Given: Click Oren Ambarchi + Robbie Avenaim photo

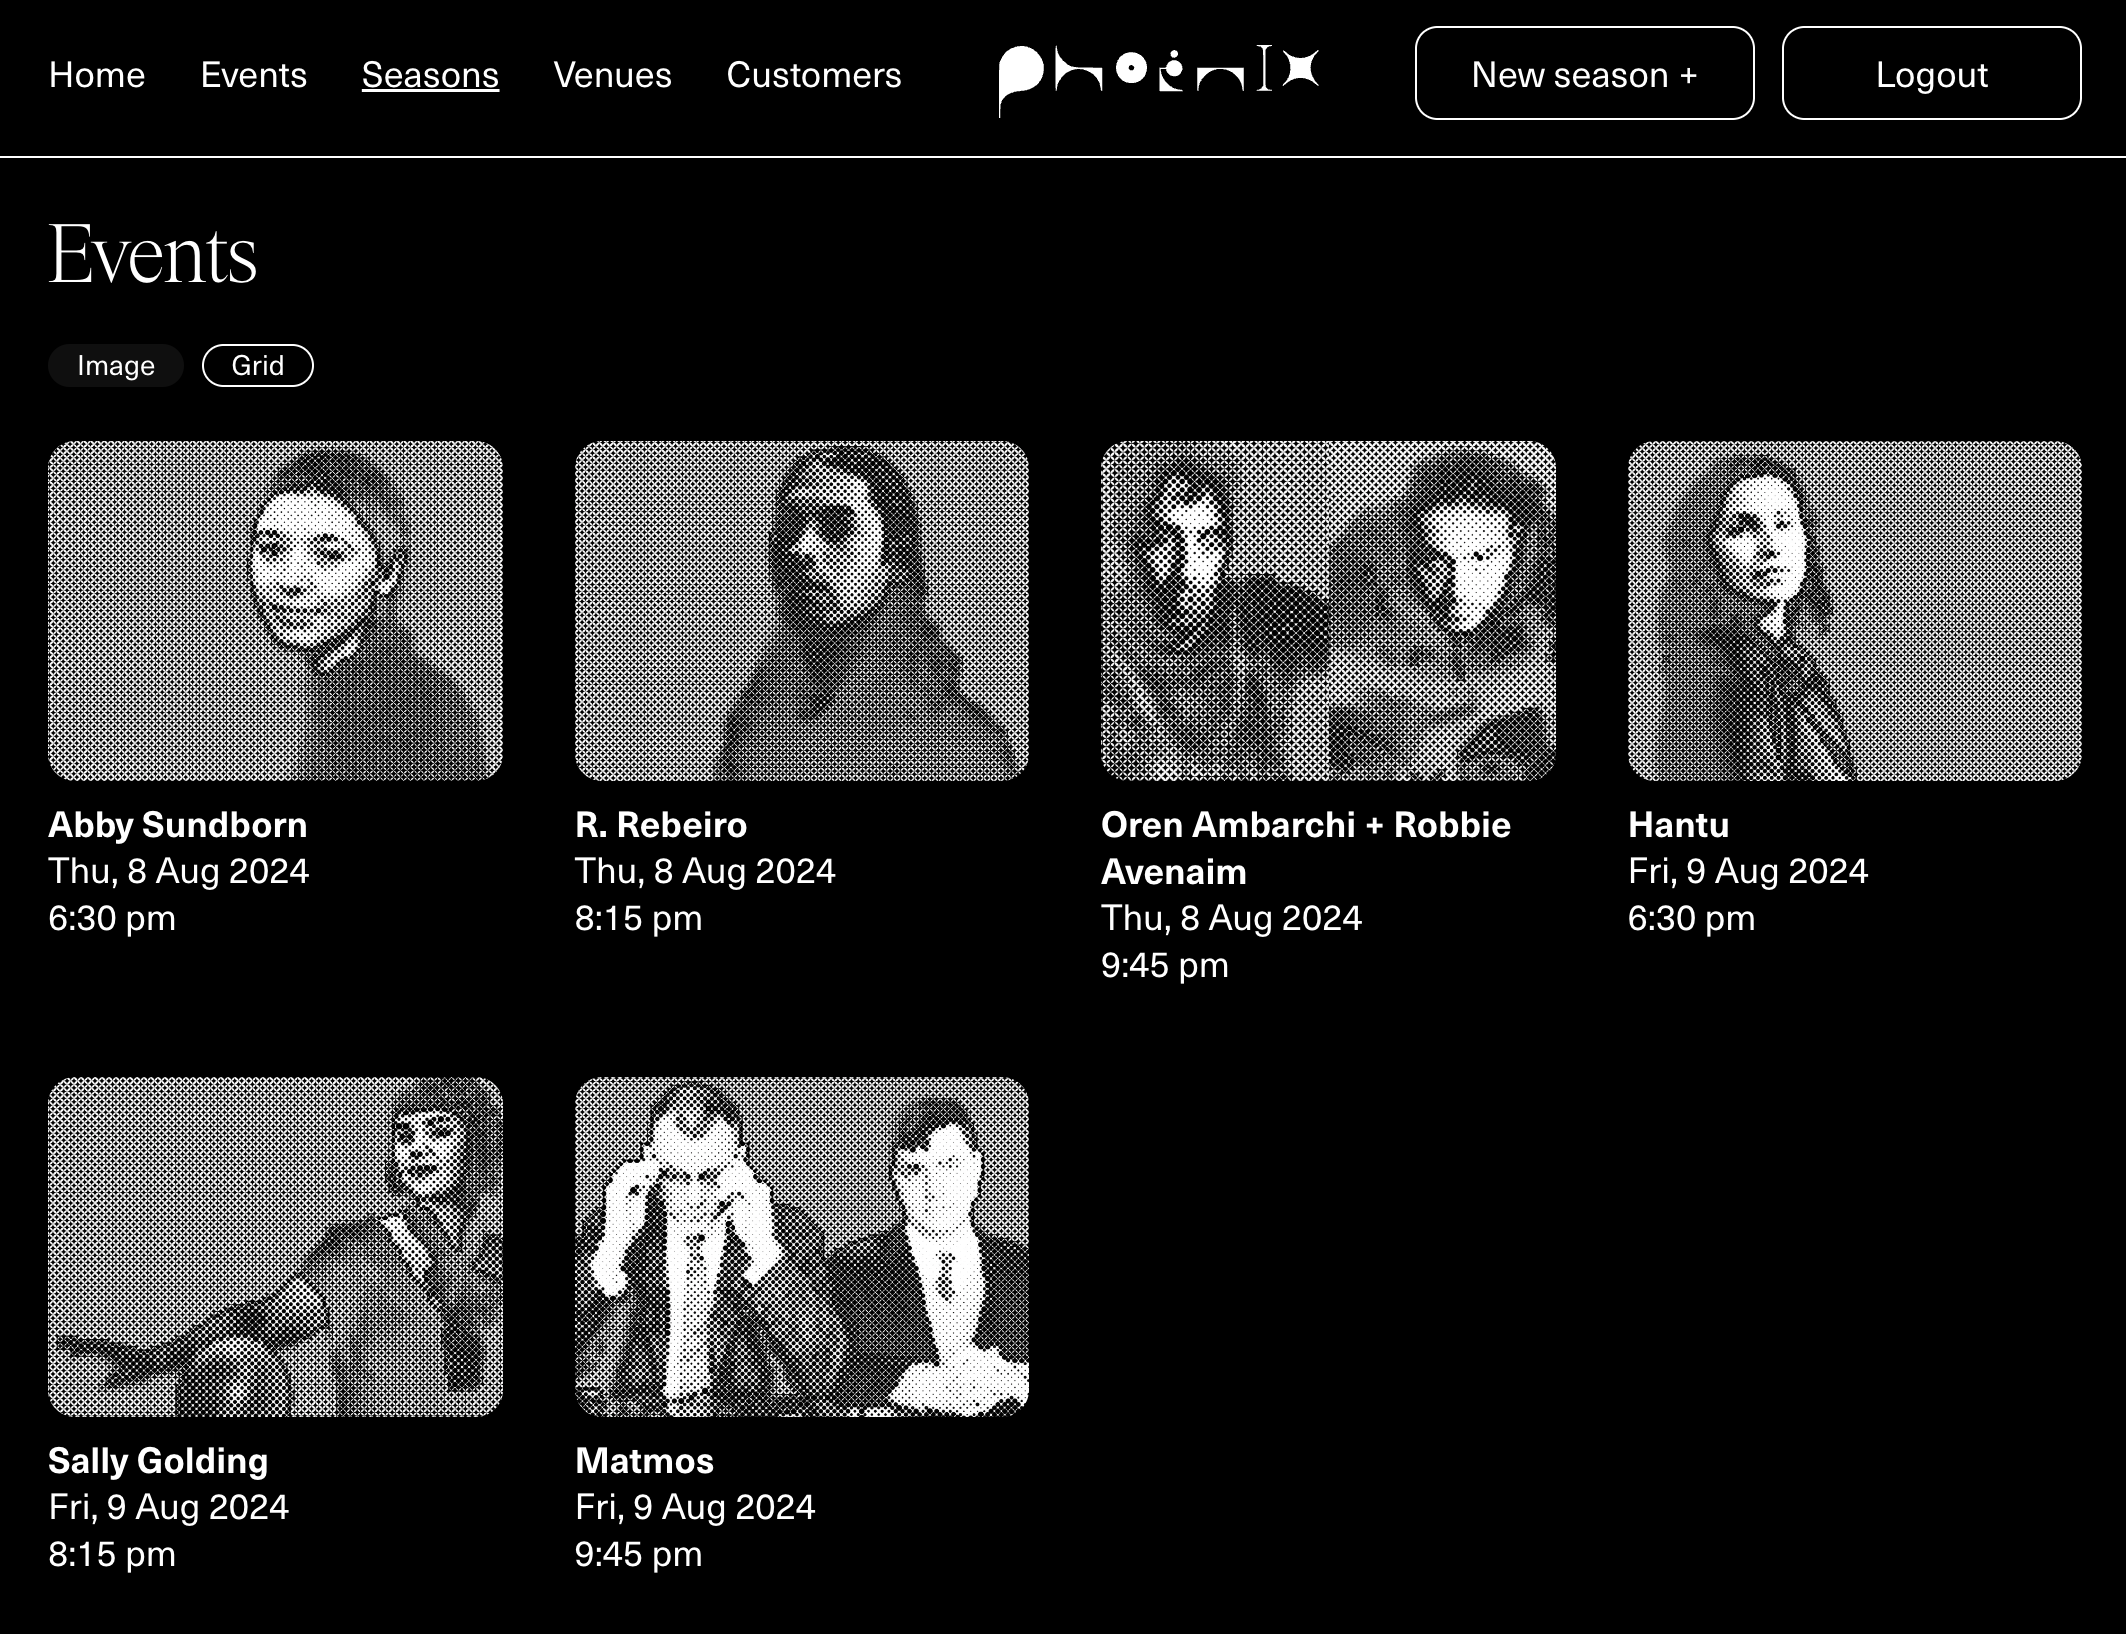Looking at the screenshot, I should pos(1327,610).
